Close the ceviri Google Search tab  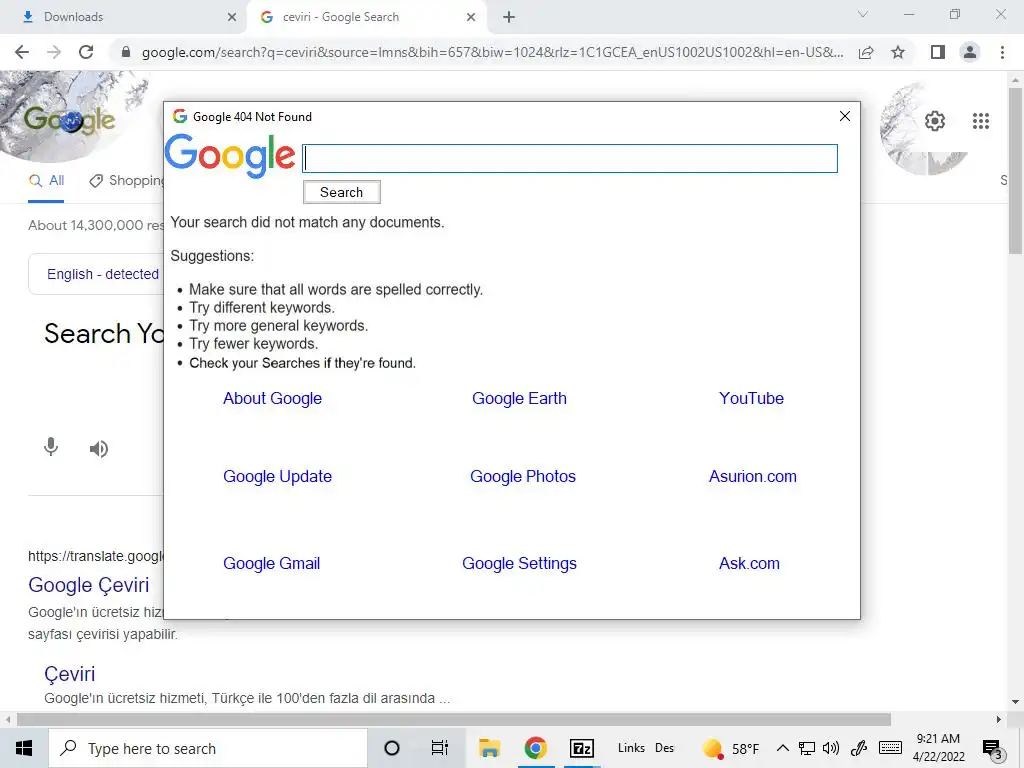coord(471,17)
